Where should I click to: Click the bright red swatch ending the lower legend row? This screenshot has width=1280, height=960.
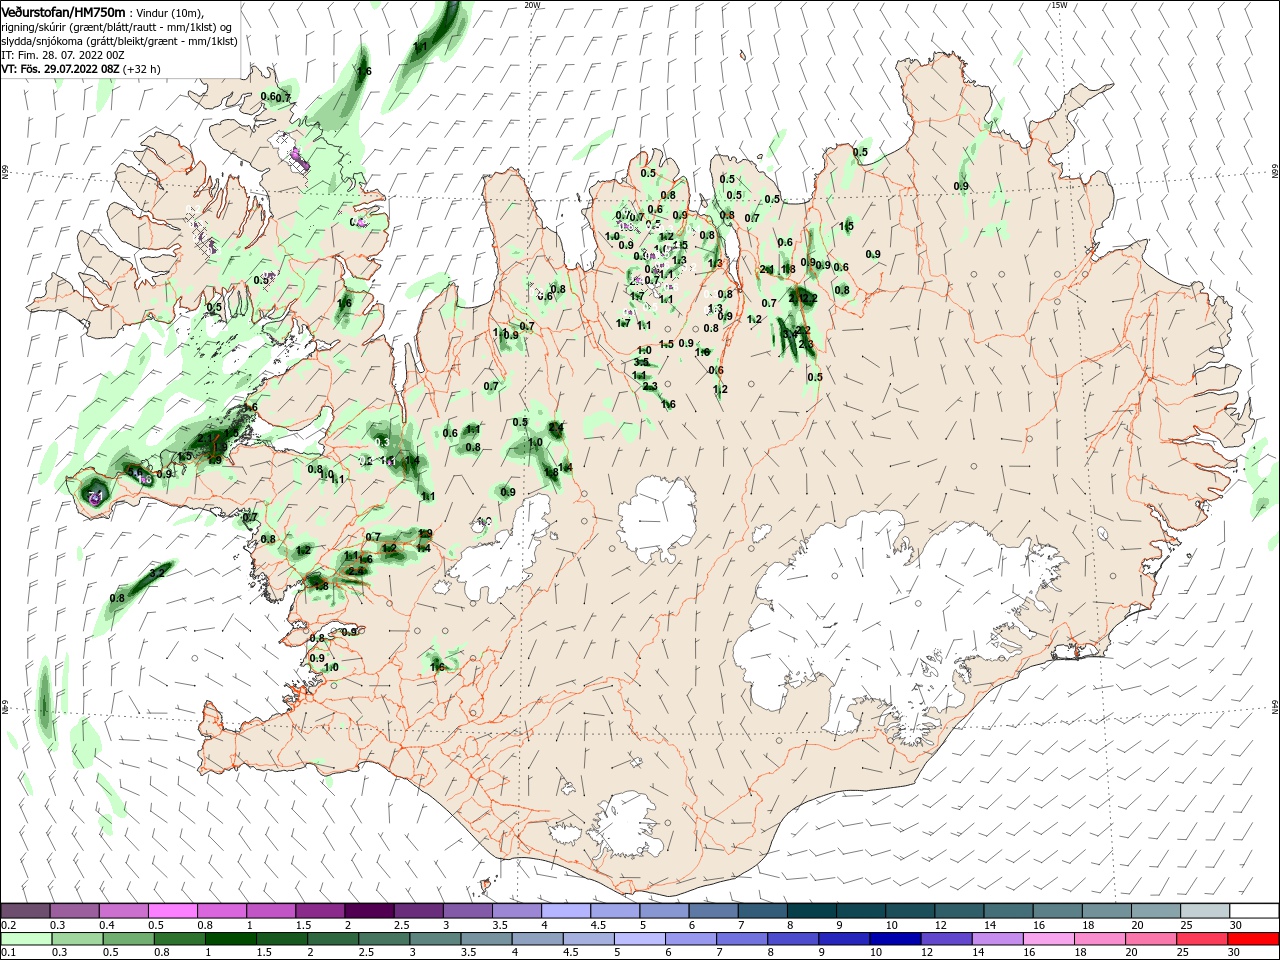click(x=1255, y=939)
